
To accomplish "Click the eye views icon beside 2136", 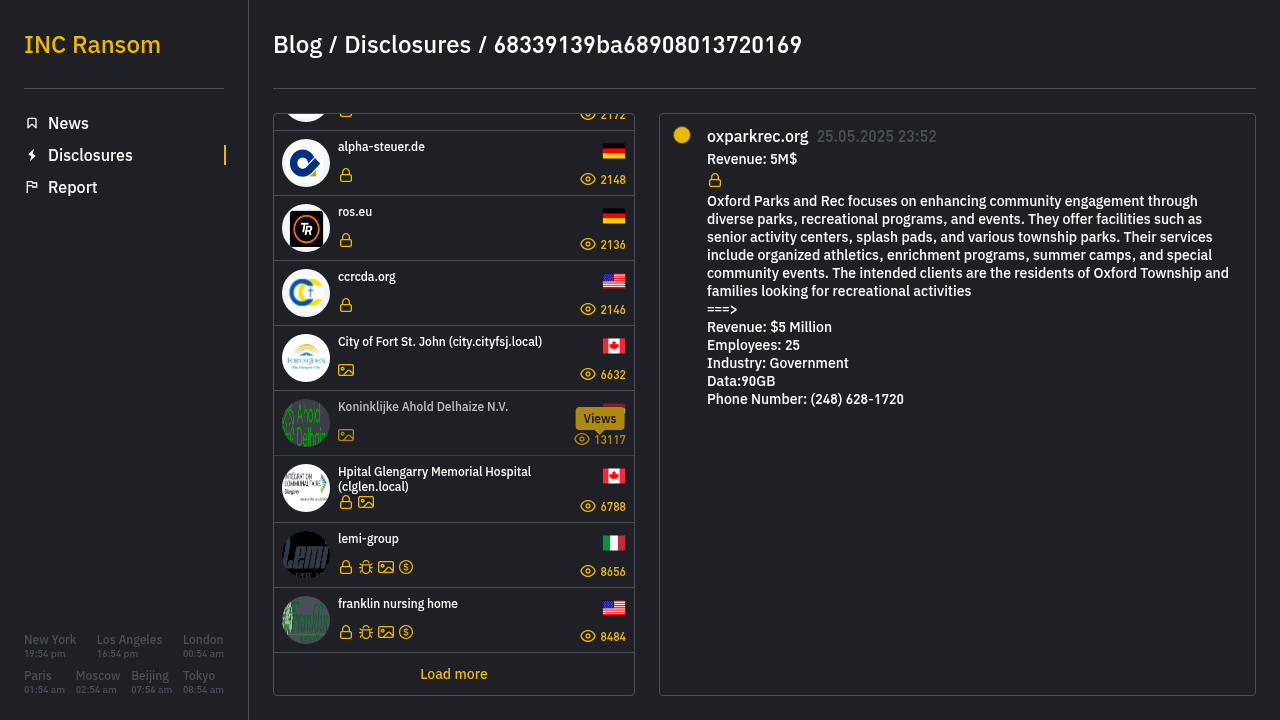I will point(588,244).
